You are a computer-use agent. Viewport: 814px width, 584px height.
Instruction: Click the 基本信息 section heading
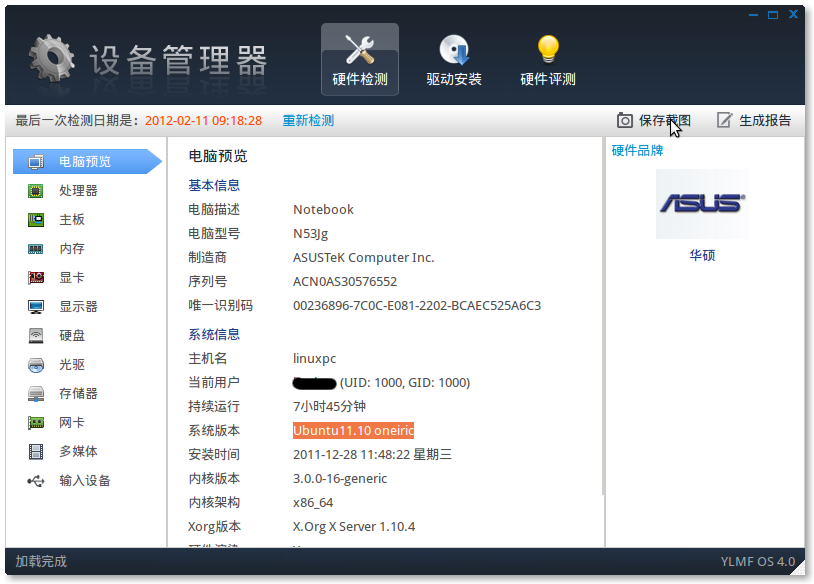214,185
